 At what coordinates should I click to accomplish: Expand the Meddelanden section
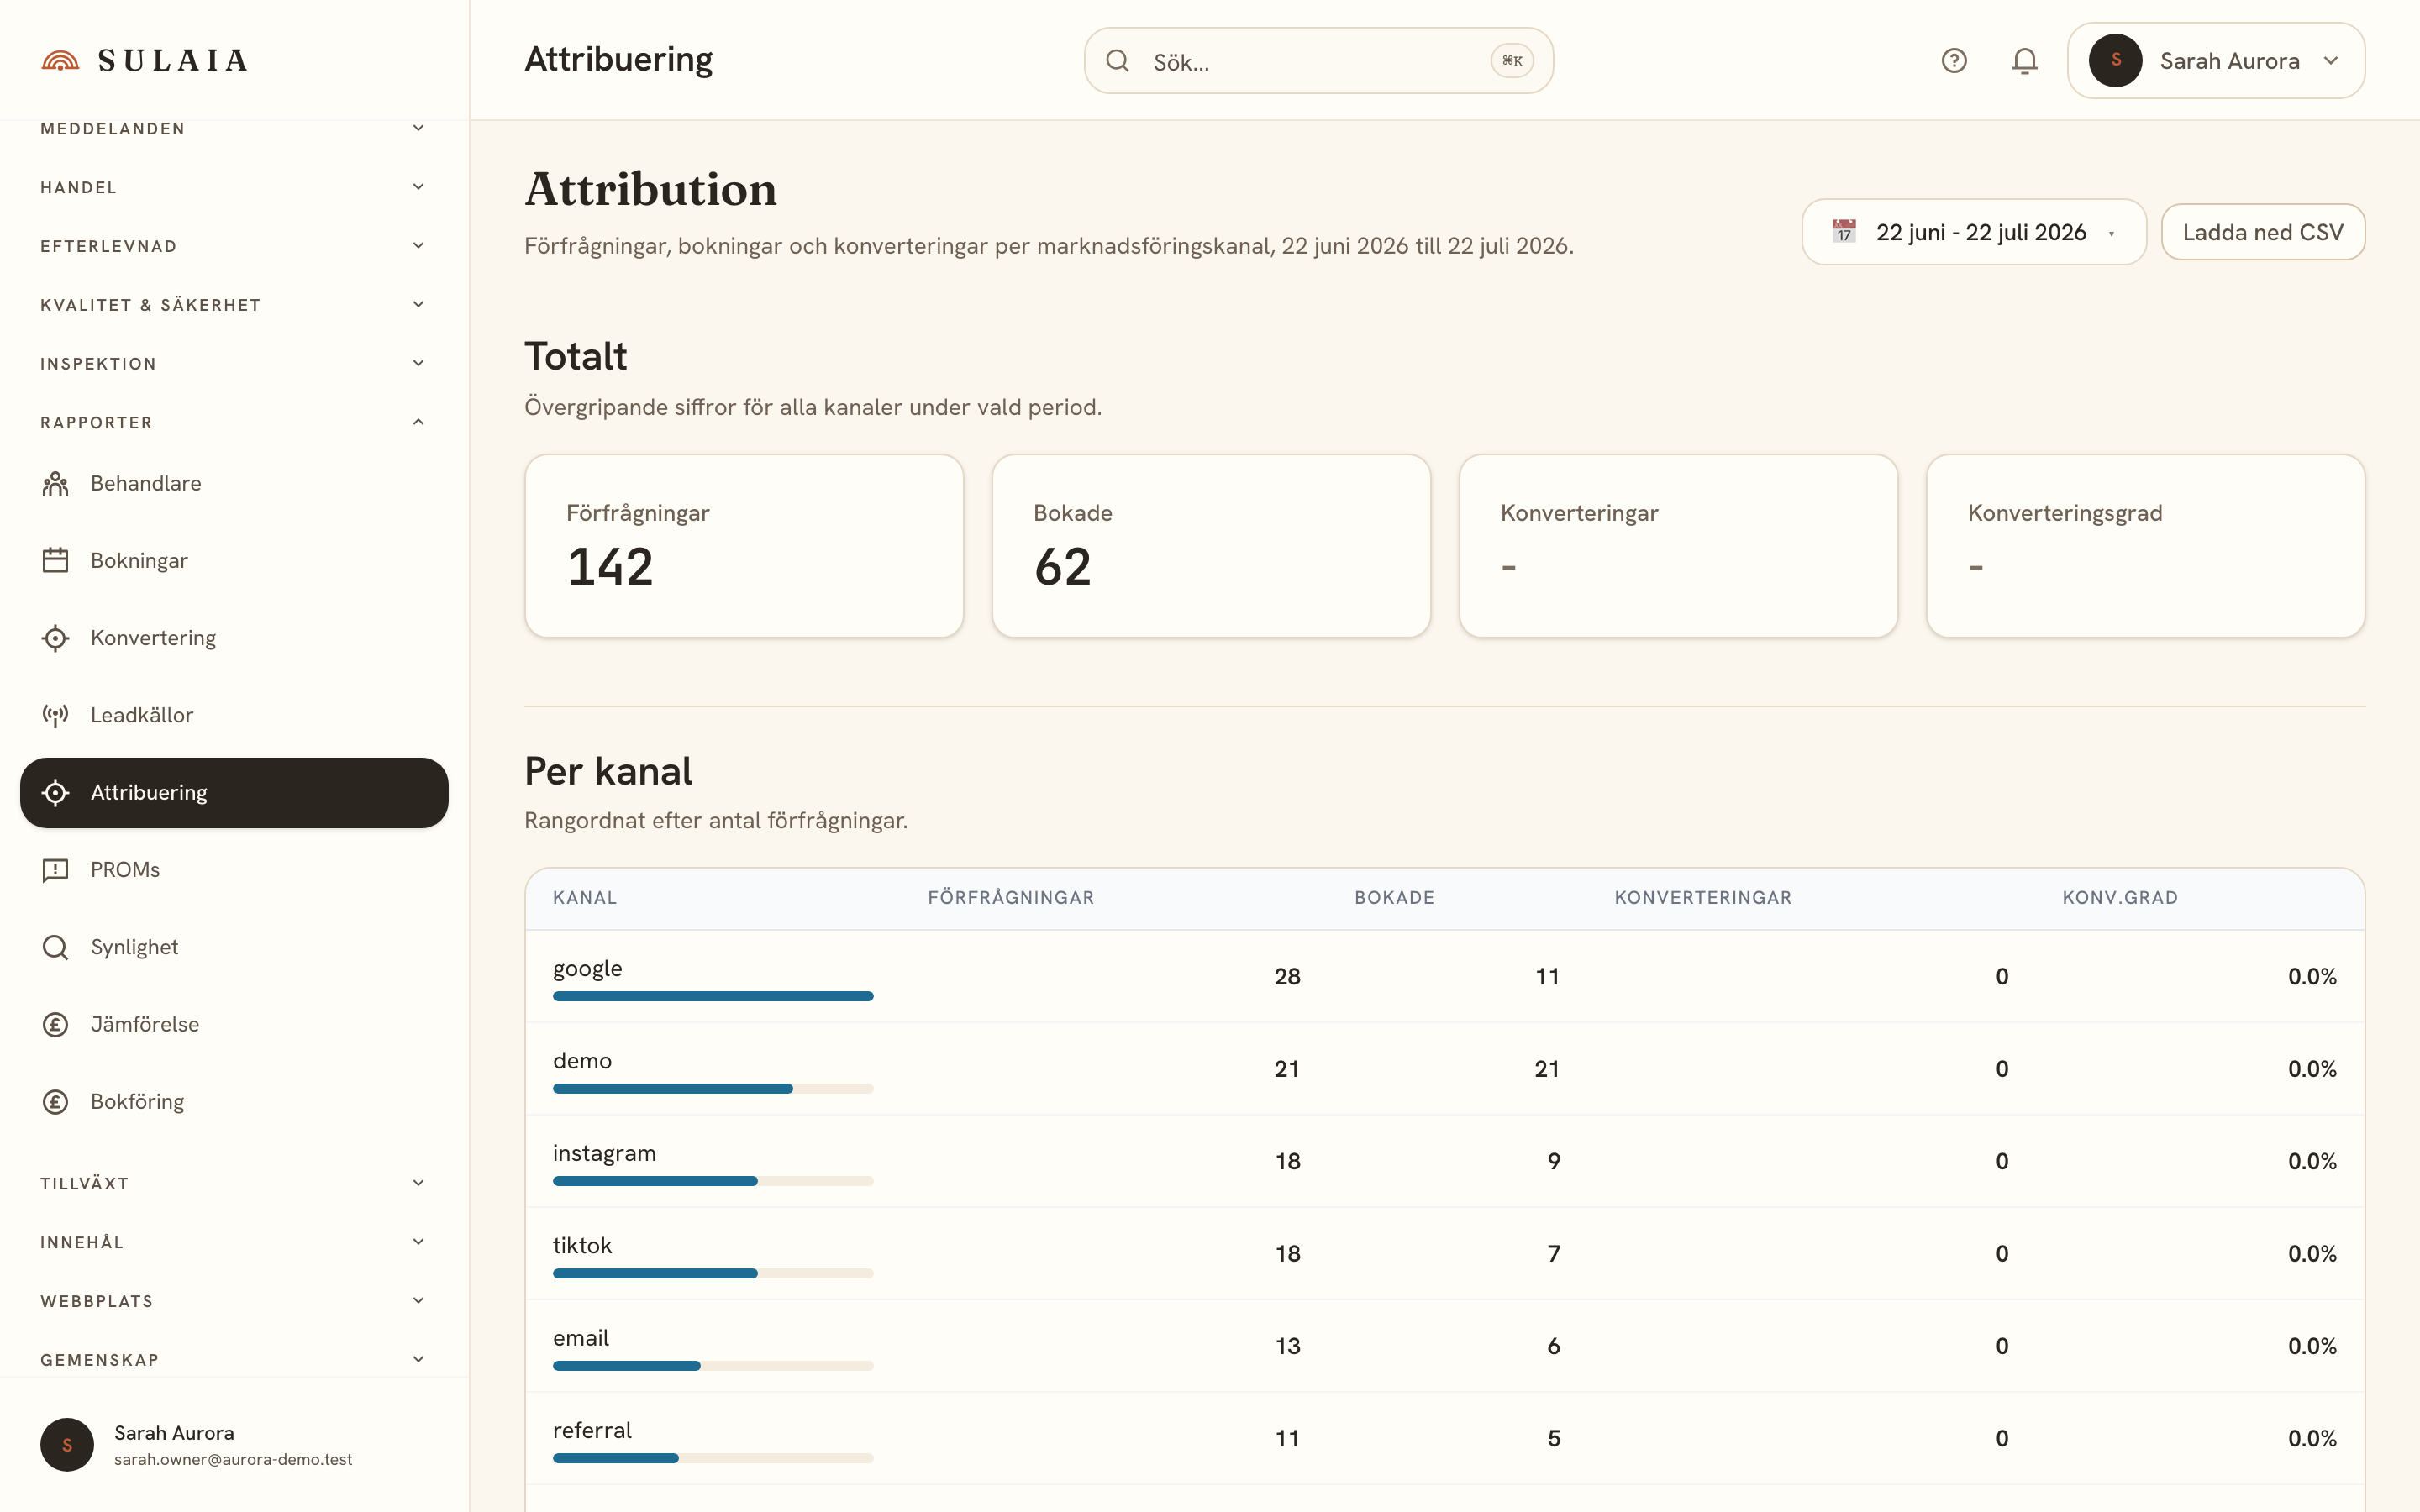234,128
